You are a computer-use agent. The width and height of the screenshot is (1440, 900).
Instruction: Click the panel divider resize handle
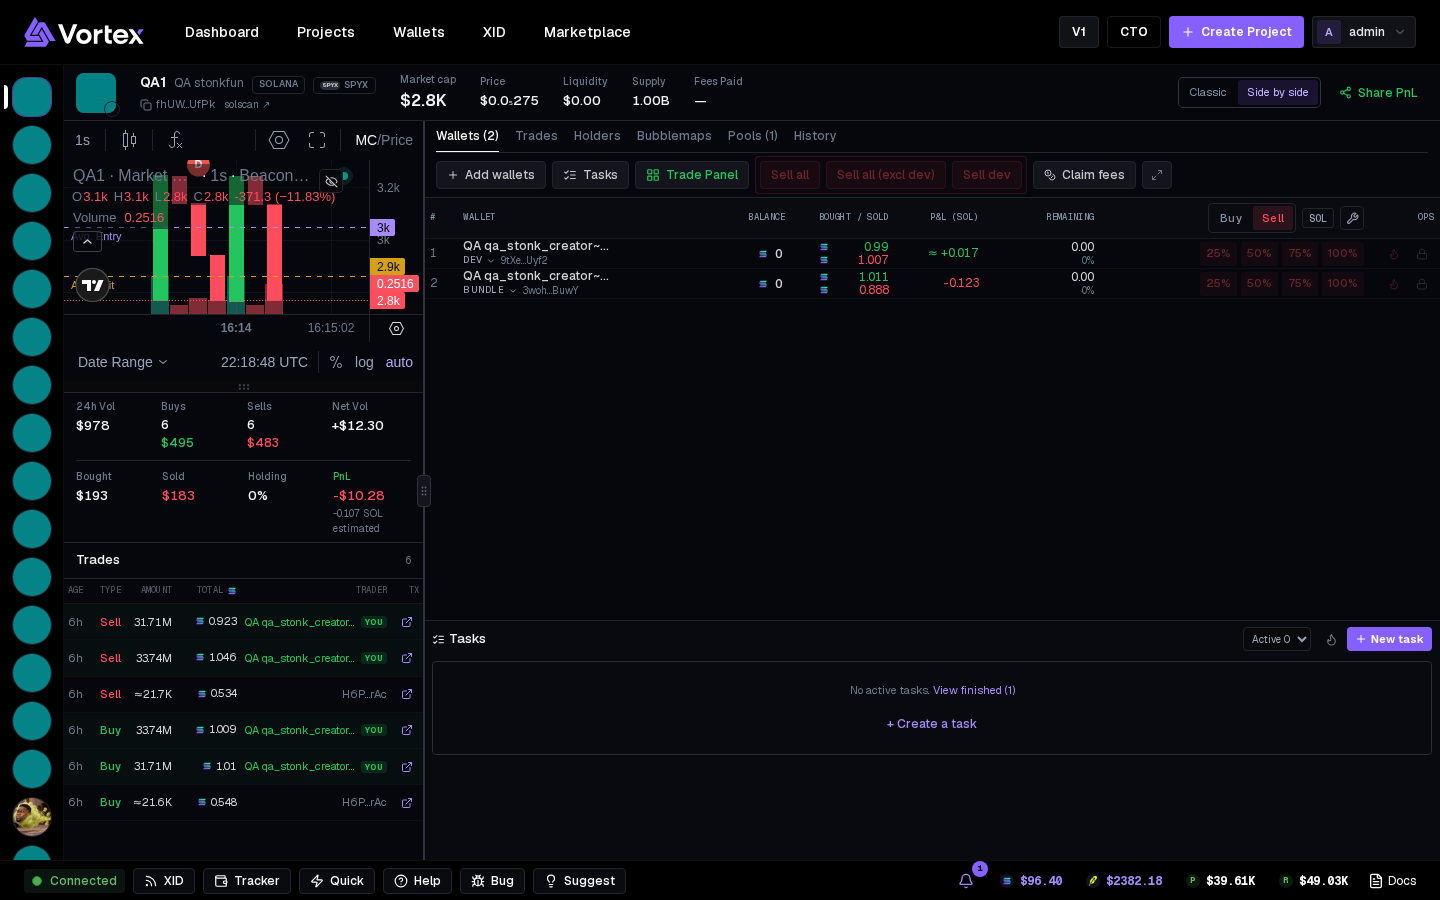[424, 491]
